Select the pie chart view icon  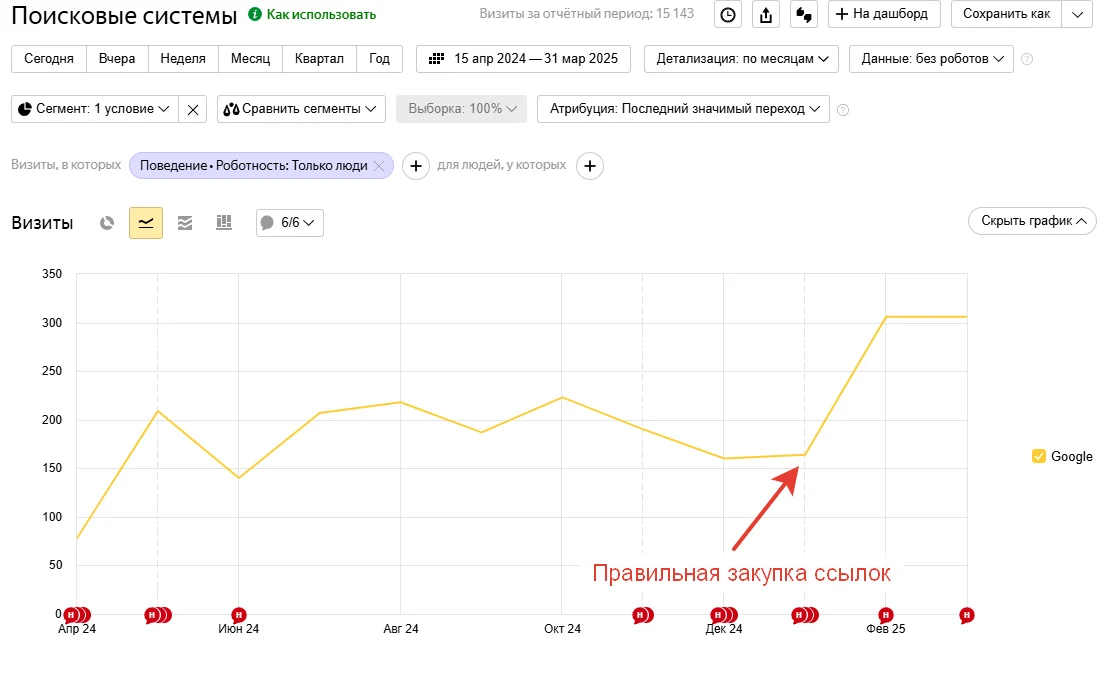[x=107, y=223]
